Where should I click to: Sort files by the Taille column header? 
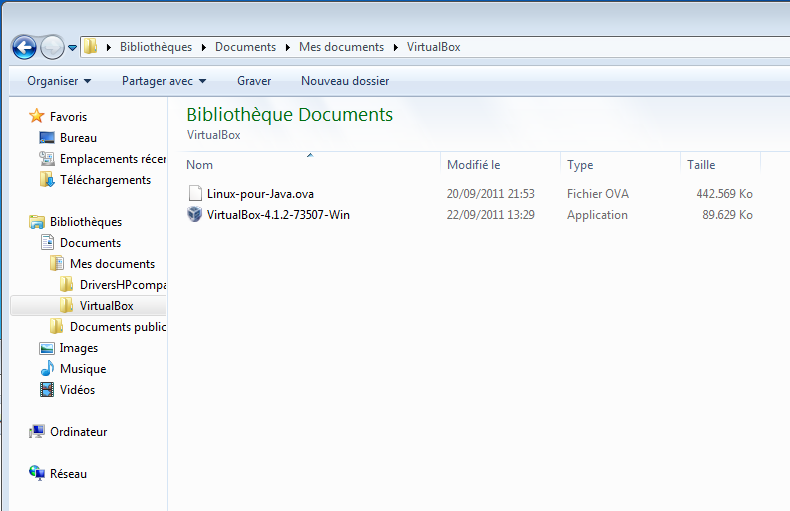(x=701, y=165)
